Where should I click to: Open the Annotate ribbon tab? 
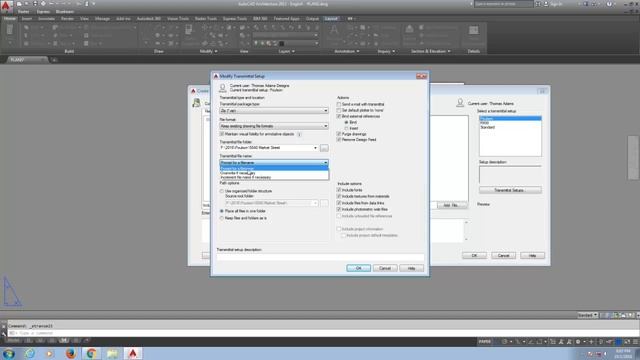[46, 19]
